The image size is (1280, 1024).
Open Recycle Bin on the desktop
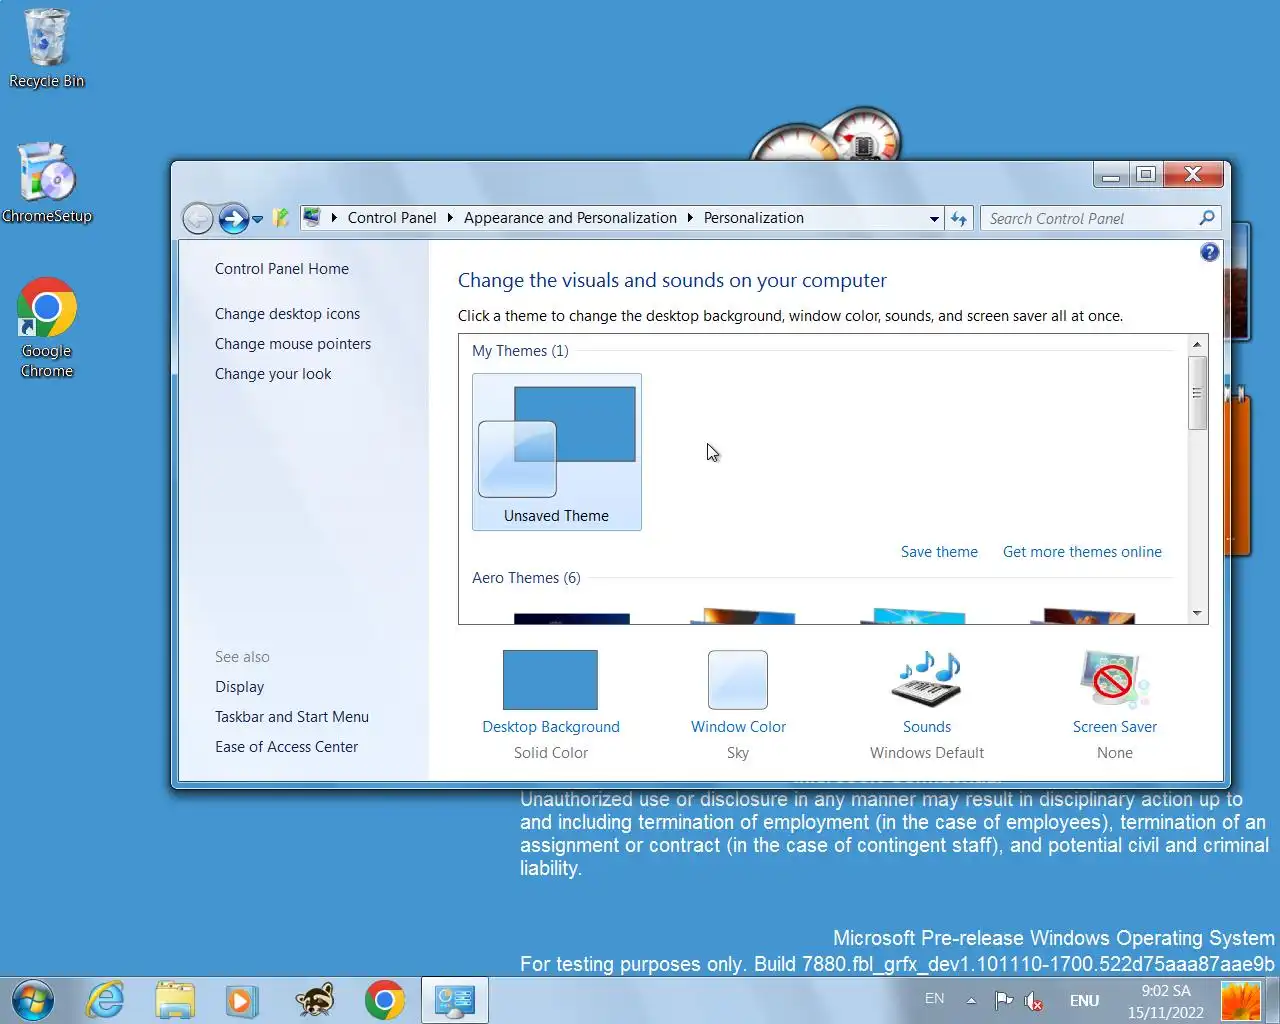pyautogui.click(x=46, y=49)
